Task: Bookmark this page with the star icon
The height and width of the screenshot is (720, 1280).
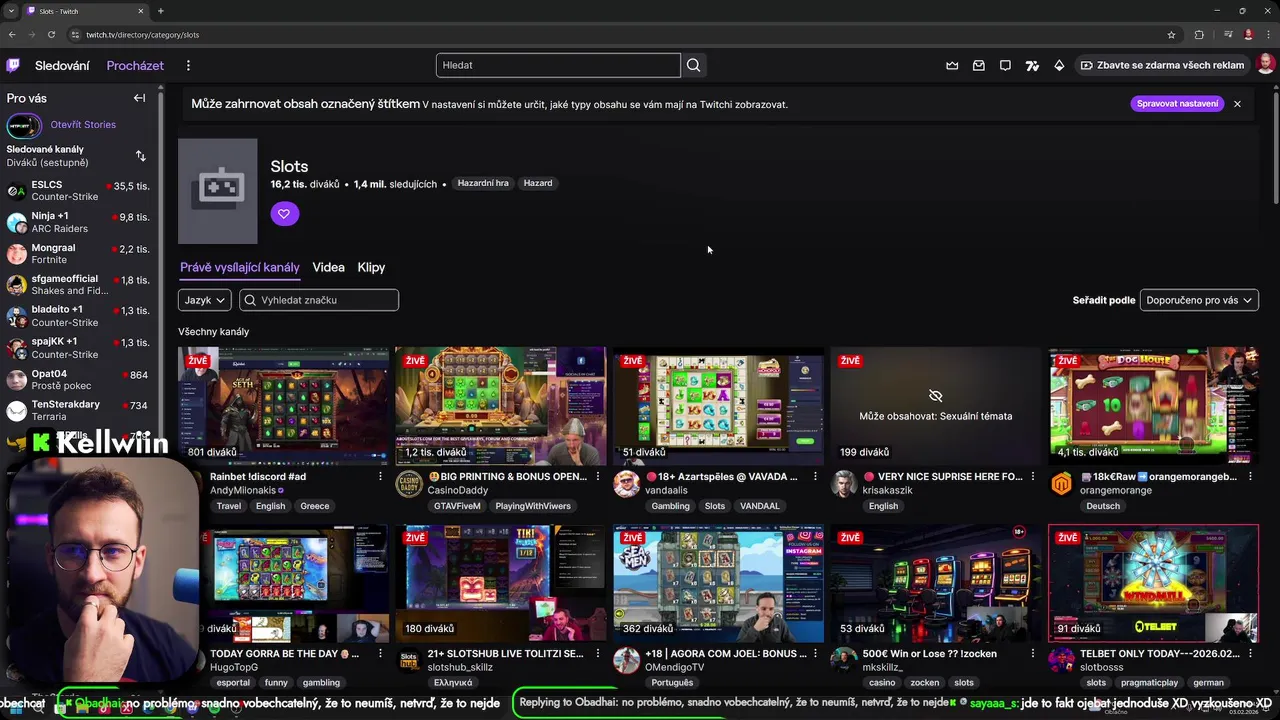Action: pyautogui.click(x=1172, y=34)
